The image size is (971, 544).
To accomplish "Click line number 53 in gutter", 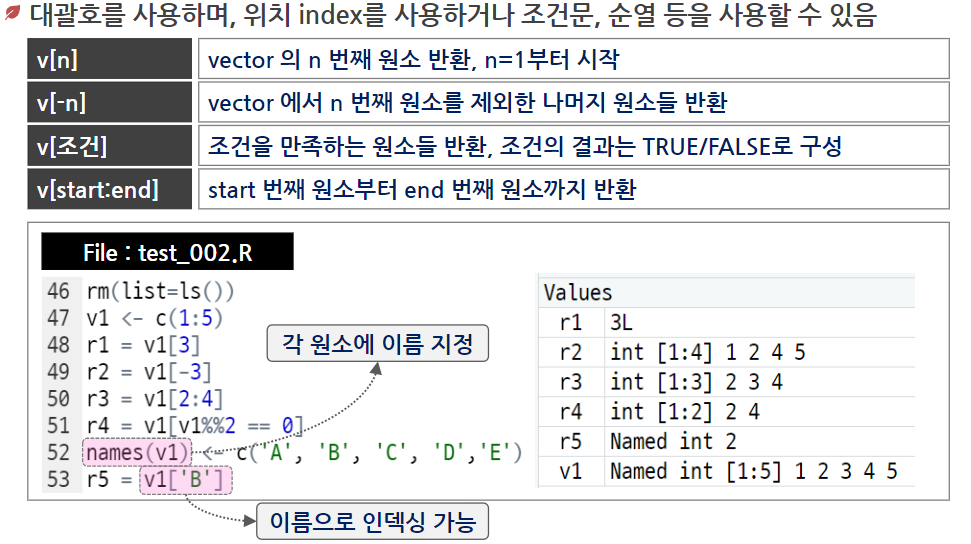I will tap(59, 479).
